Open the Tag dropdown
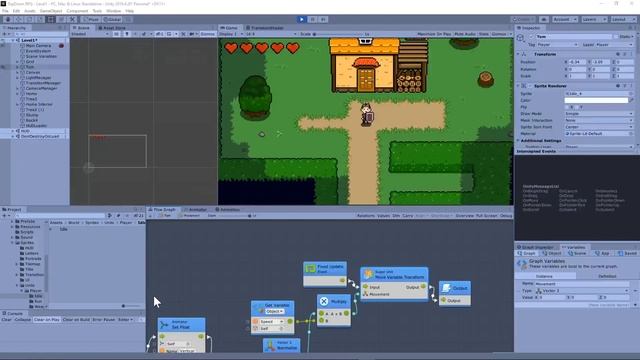This screenshot has height=360, width=640. pos(558,44)
